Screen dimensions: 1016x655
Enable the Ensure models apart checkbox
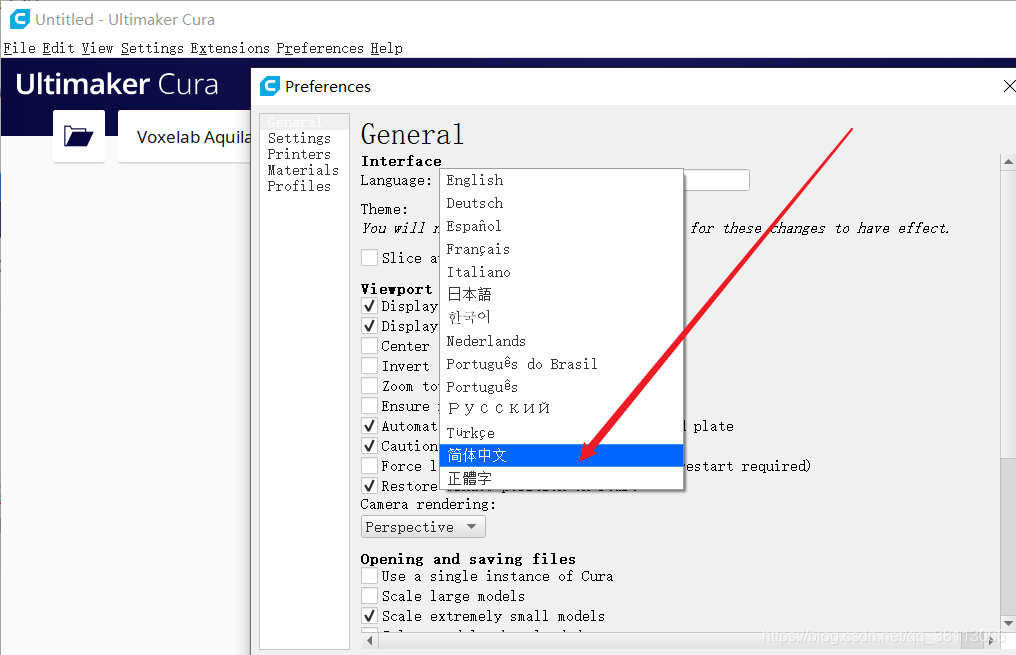tap(369, 406)
